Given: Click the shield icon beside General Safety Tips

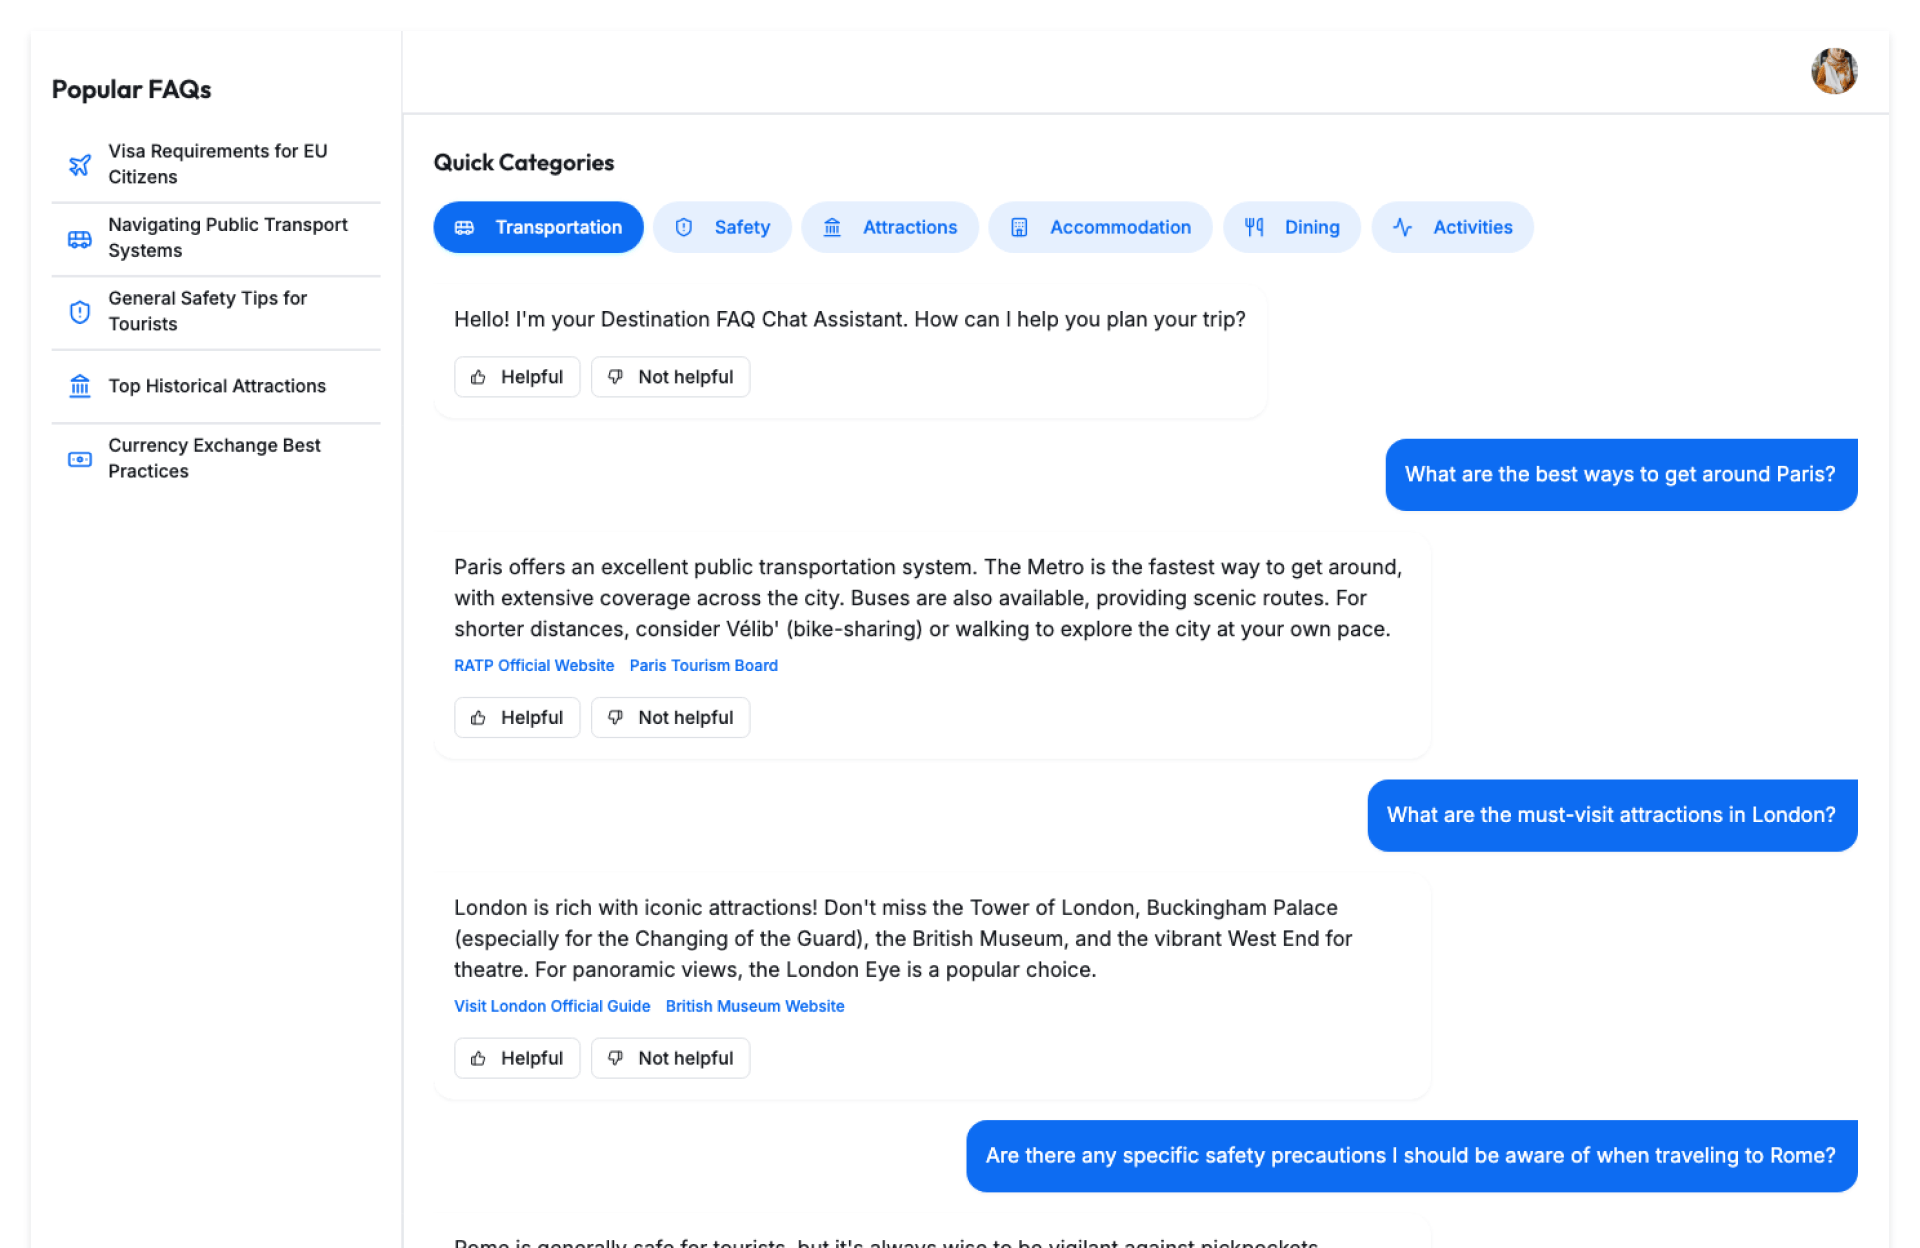Looking at the screenshot, I should (x=80, y=312).
